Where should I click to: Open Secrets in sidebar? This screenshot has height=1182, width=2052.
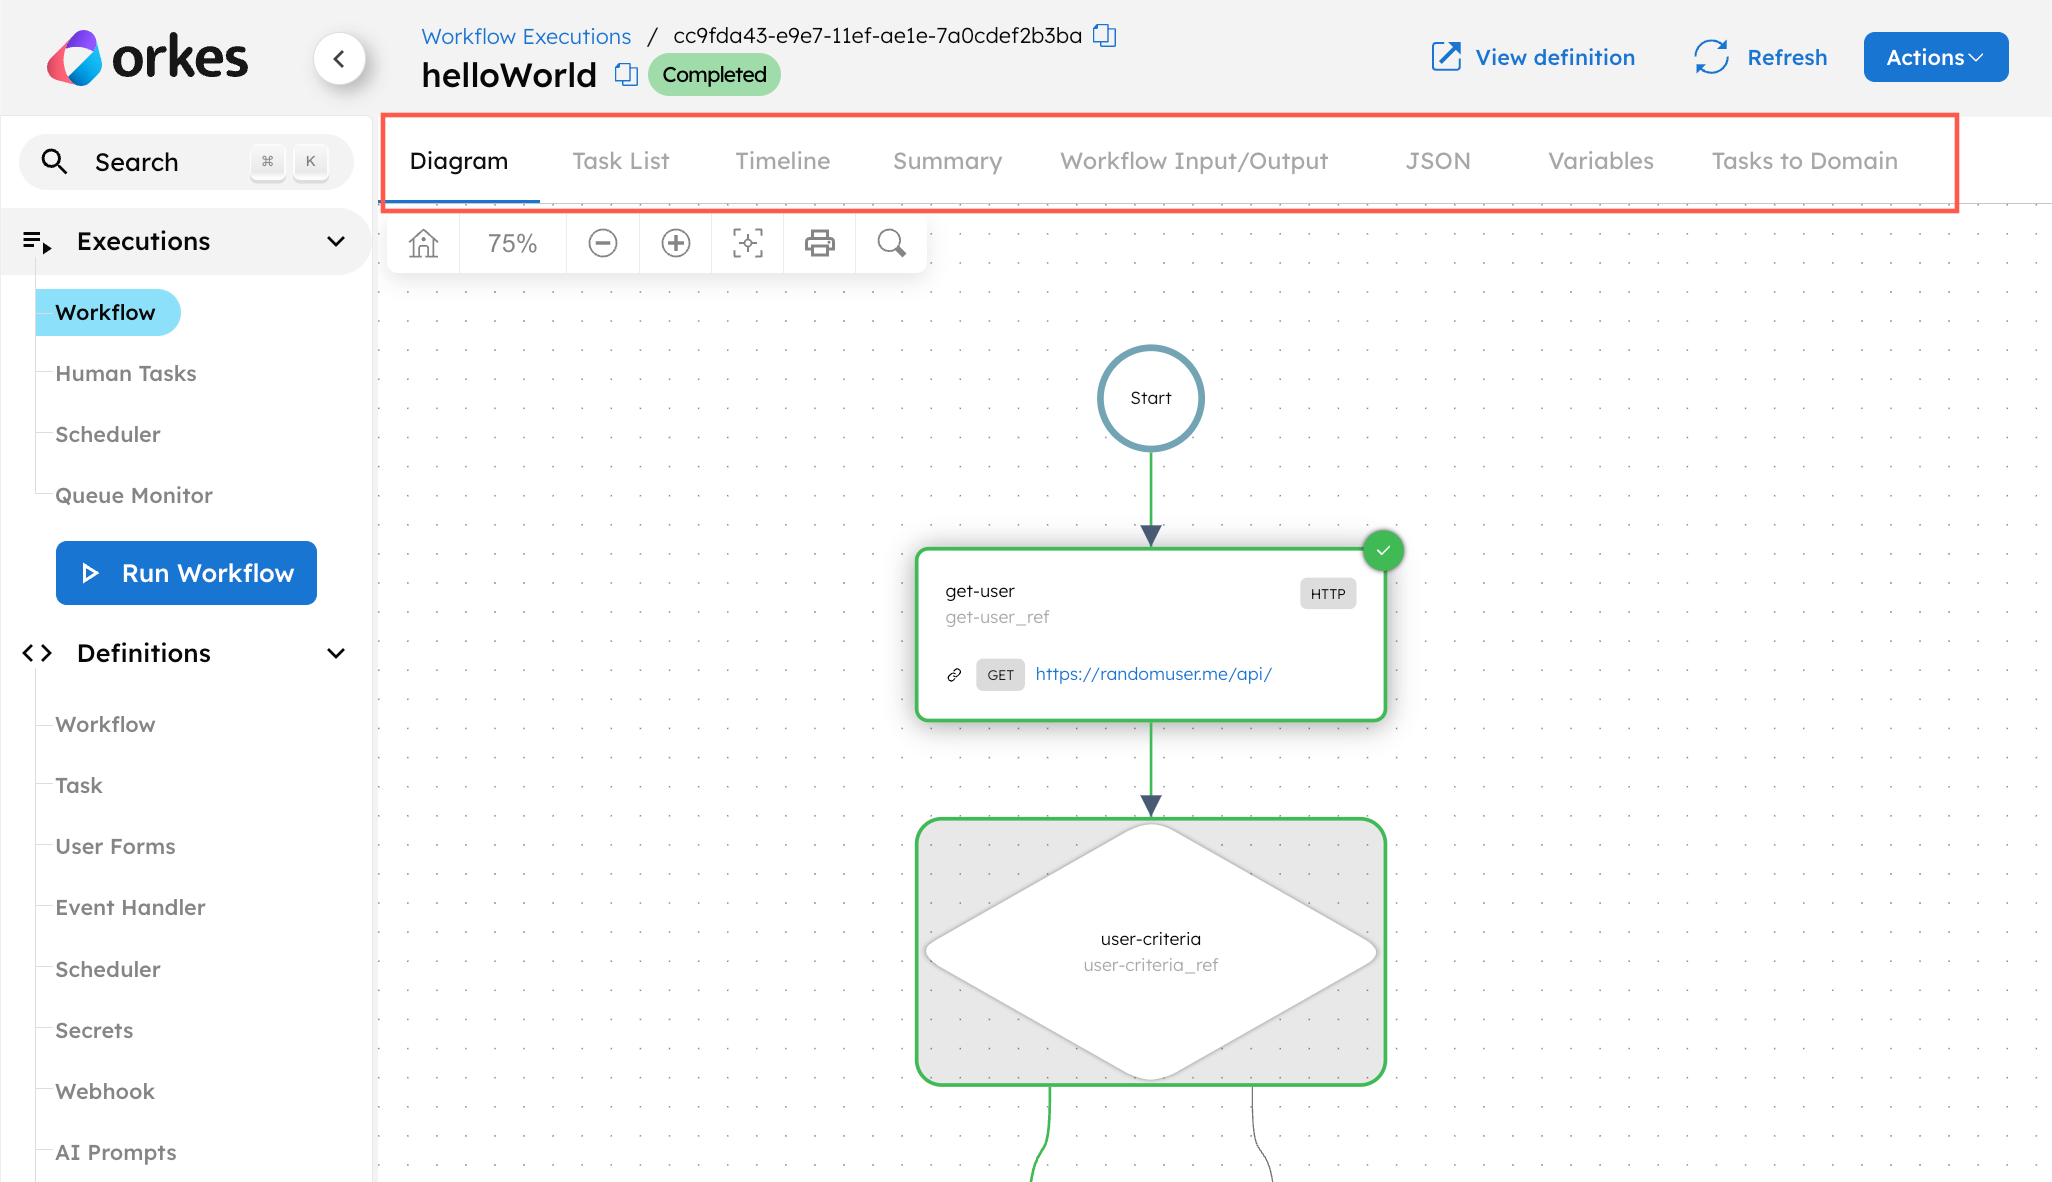click(94, 1030)
